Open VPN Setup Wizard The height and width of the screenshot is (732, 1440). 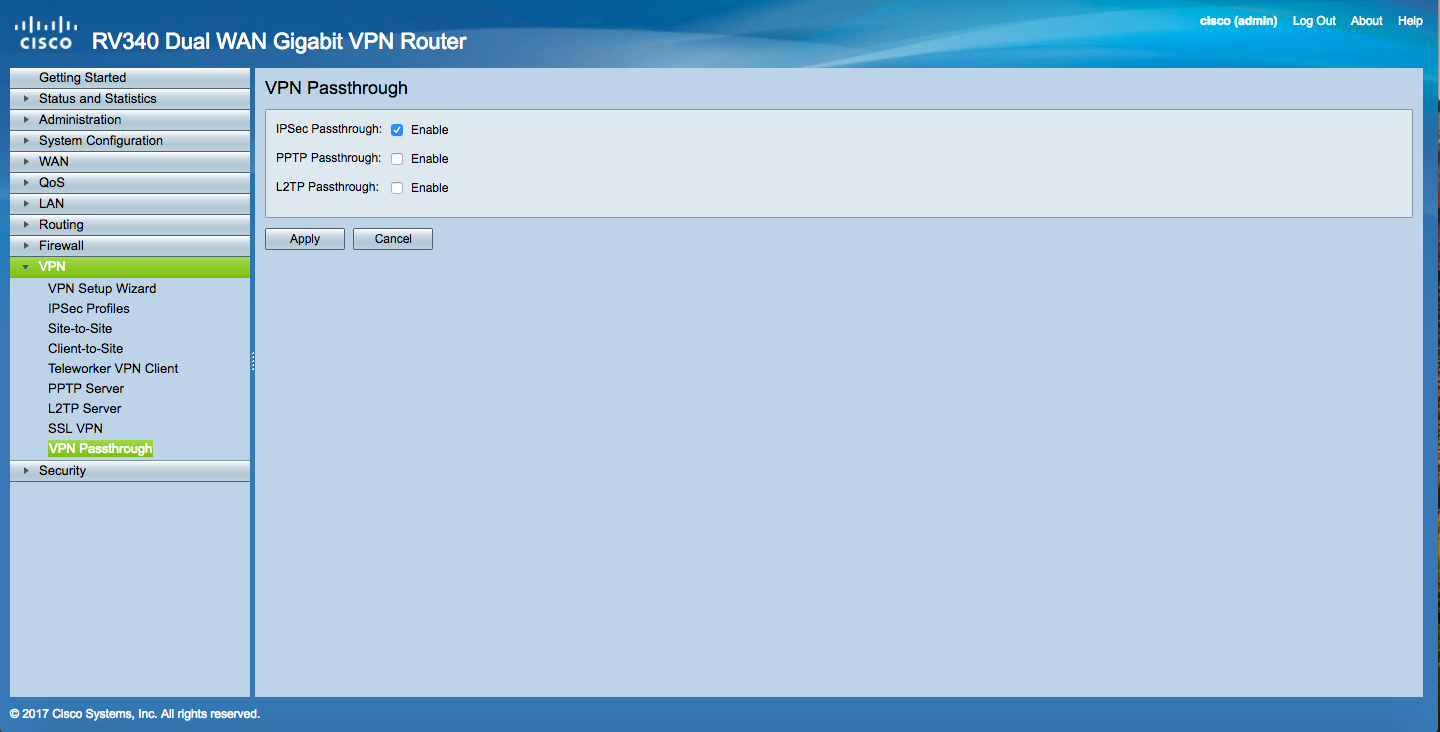click(102, 289)
